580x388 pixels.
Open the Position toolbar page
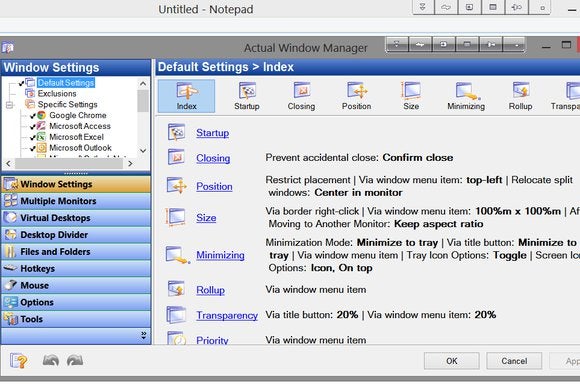click(x=357, y=96)
